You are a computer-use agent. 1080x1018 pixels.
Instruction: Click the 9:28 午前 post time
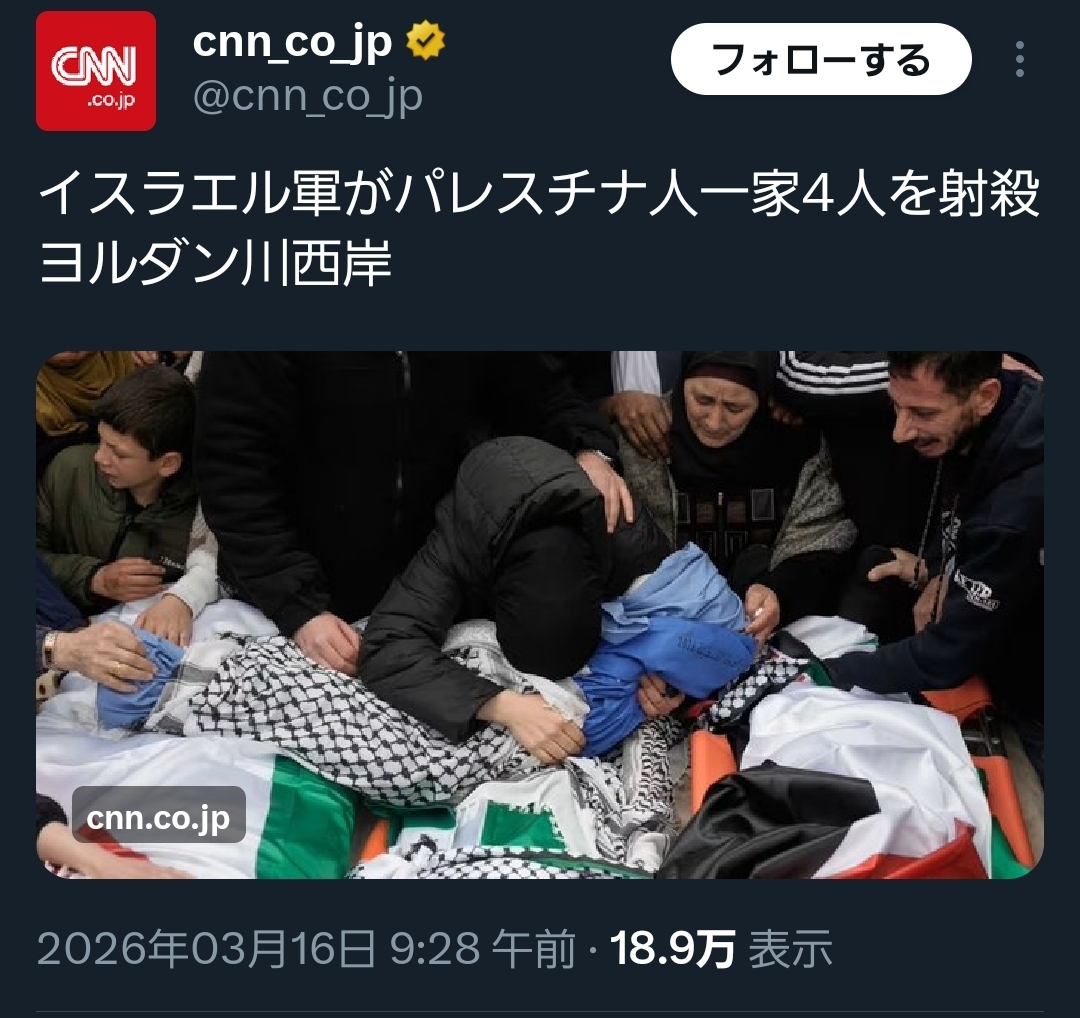(483, 948)
